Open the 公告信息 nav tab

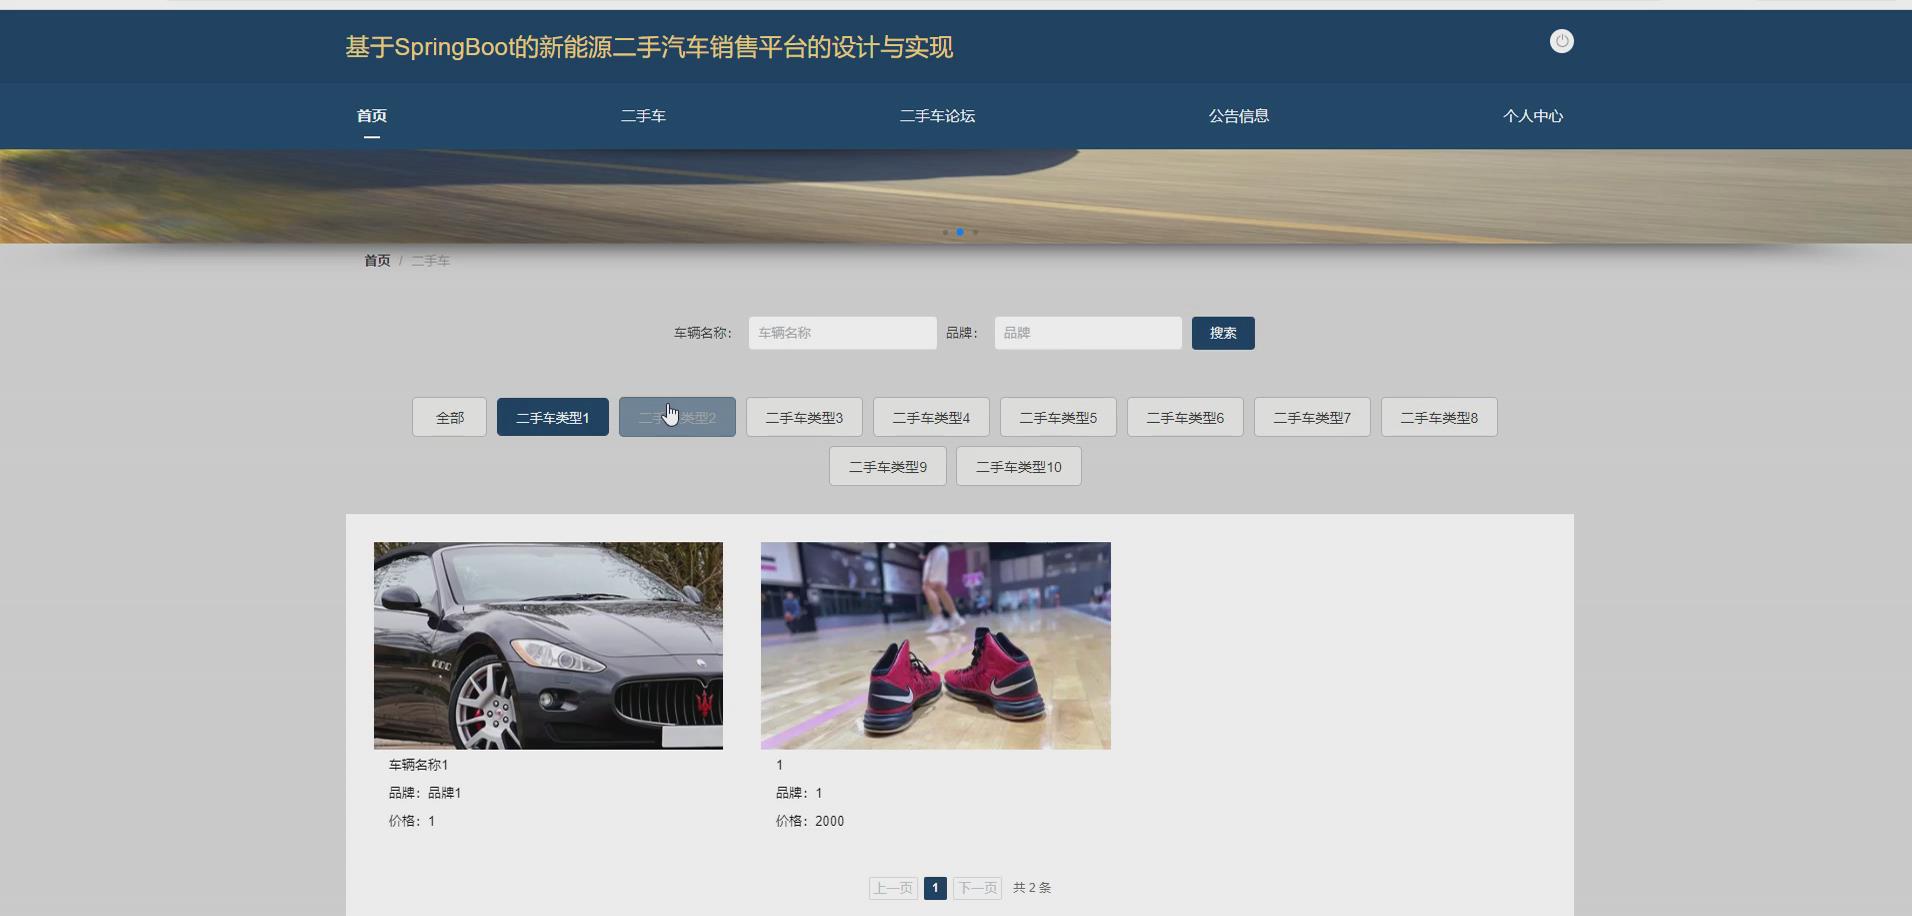click(x=1238, y=116)
